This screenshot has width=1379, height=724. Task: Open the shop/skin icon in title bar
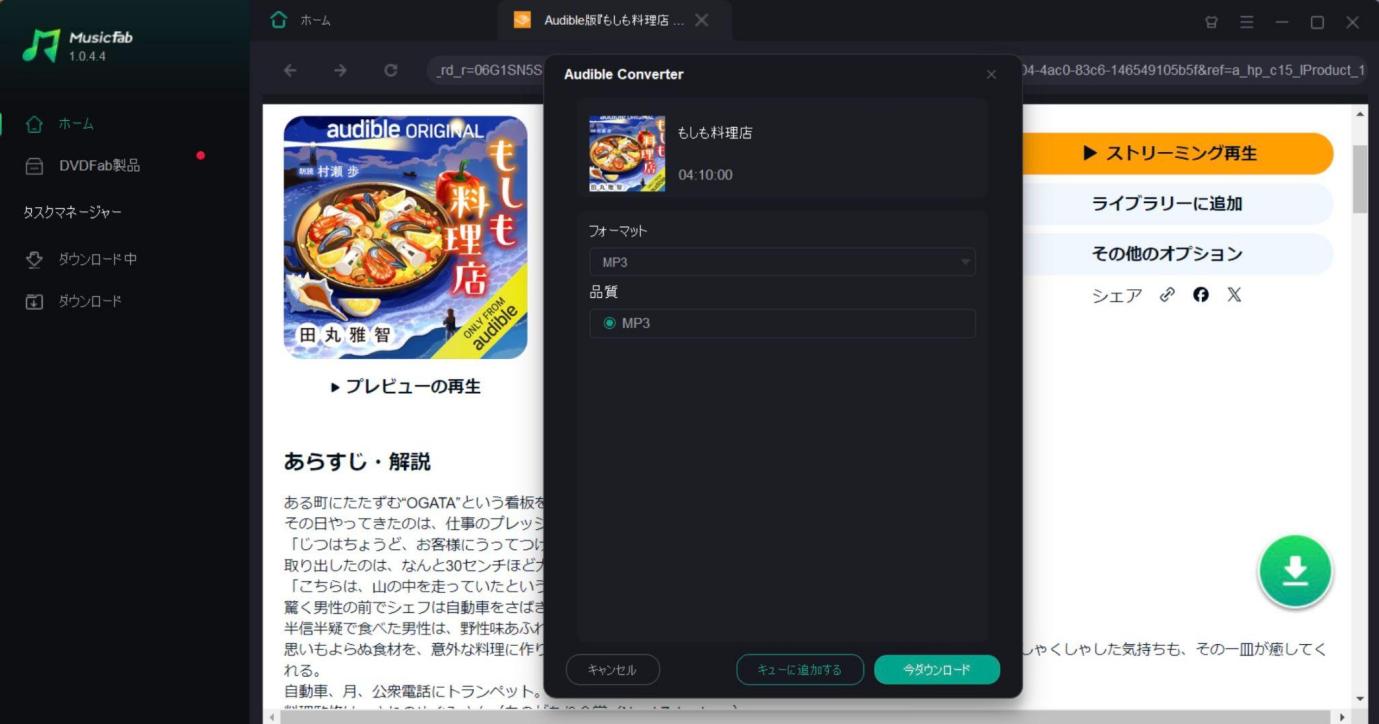coord(1211,22)
